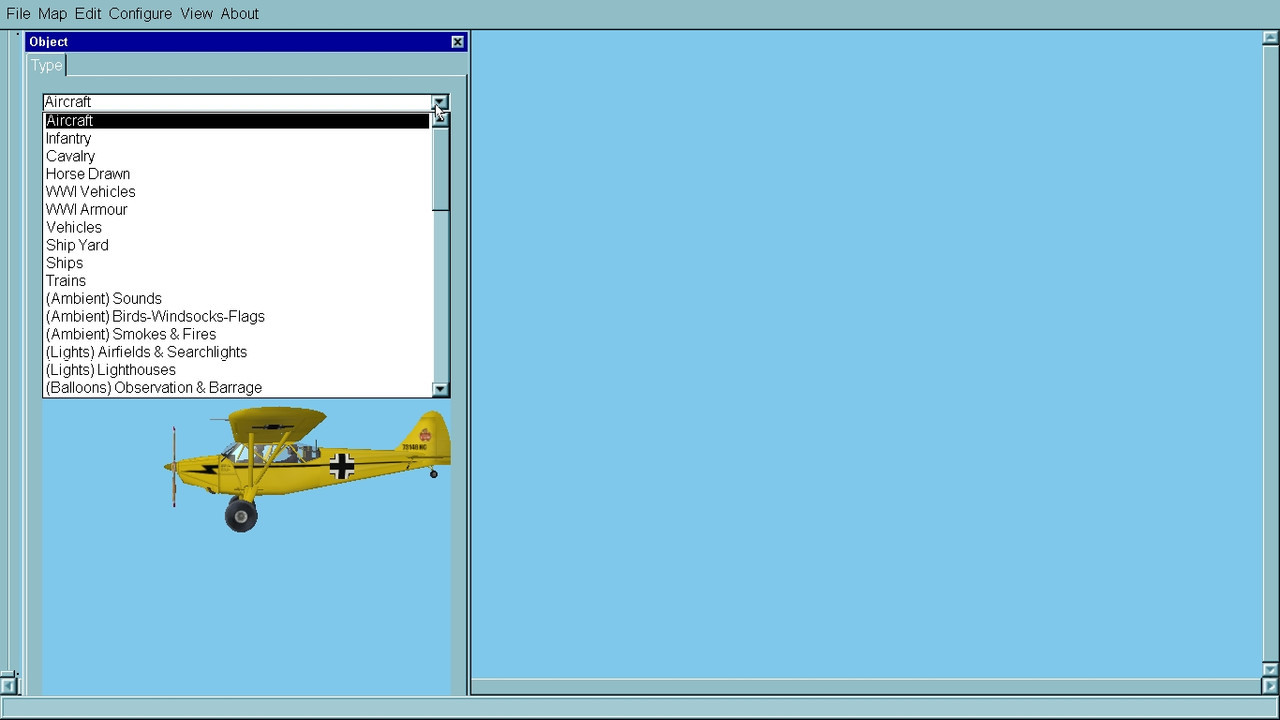Click the yellow aircraft preview image
The width and height of the screenshot is (1280, 720).
point(307,468)
